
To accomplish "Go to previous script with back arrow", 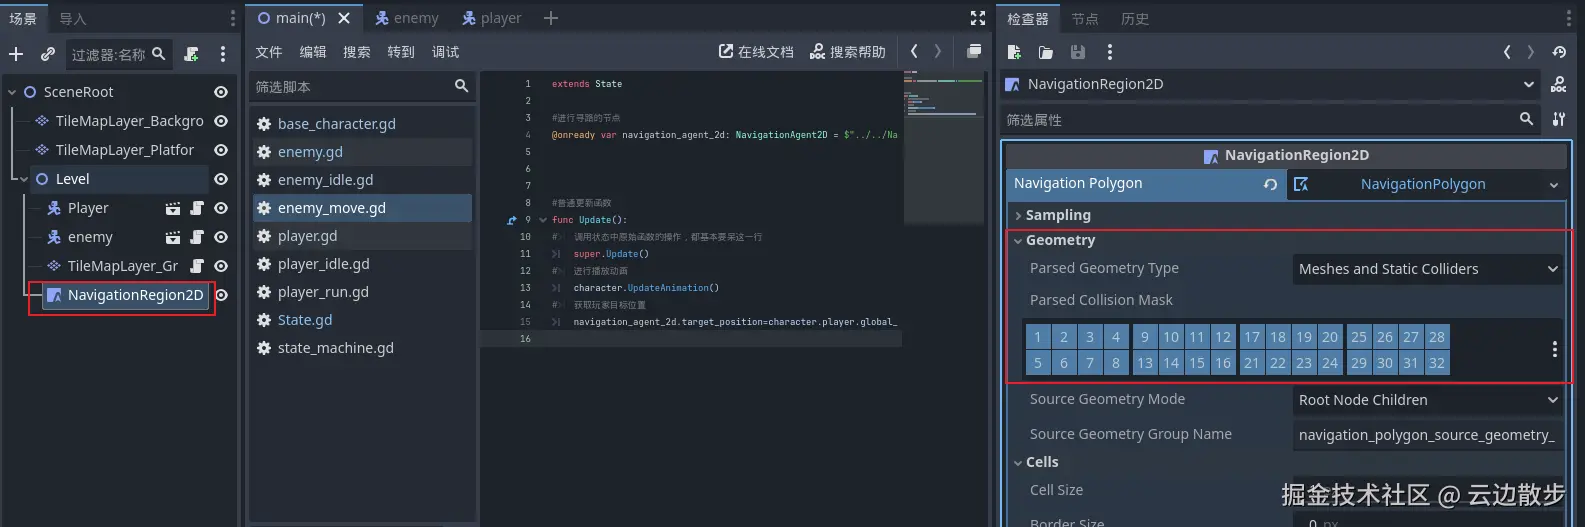I will [x=914, y=51].
